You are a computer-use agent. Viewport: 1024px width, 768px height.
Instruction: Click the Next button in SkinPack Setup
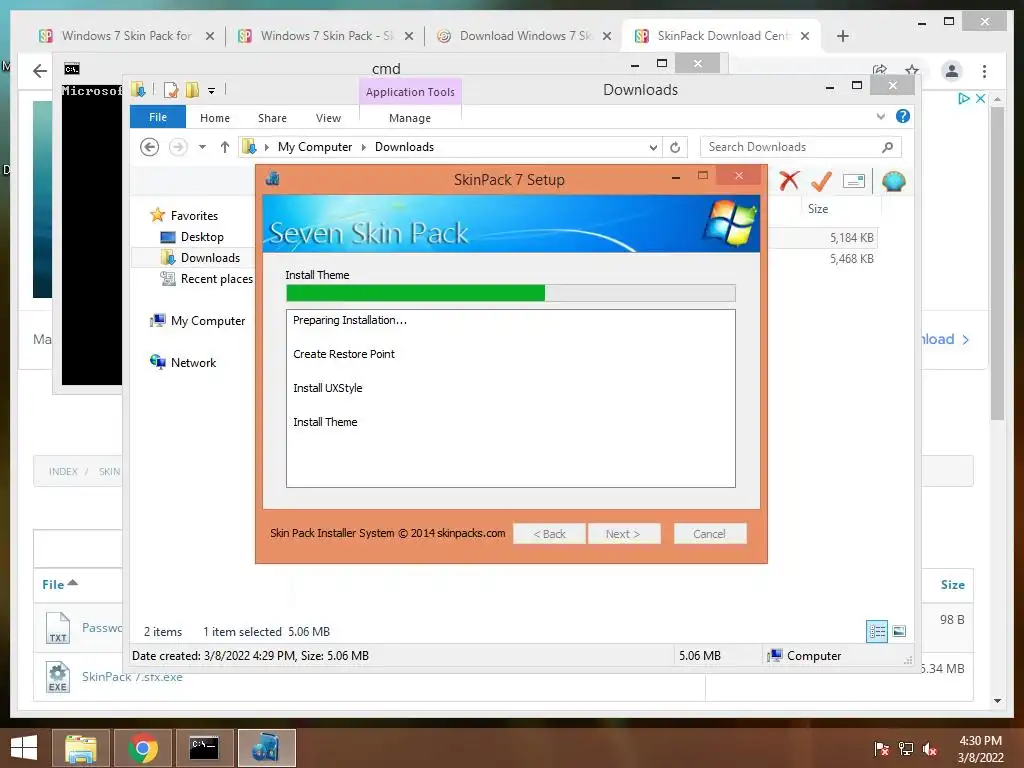click(623, 534)
